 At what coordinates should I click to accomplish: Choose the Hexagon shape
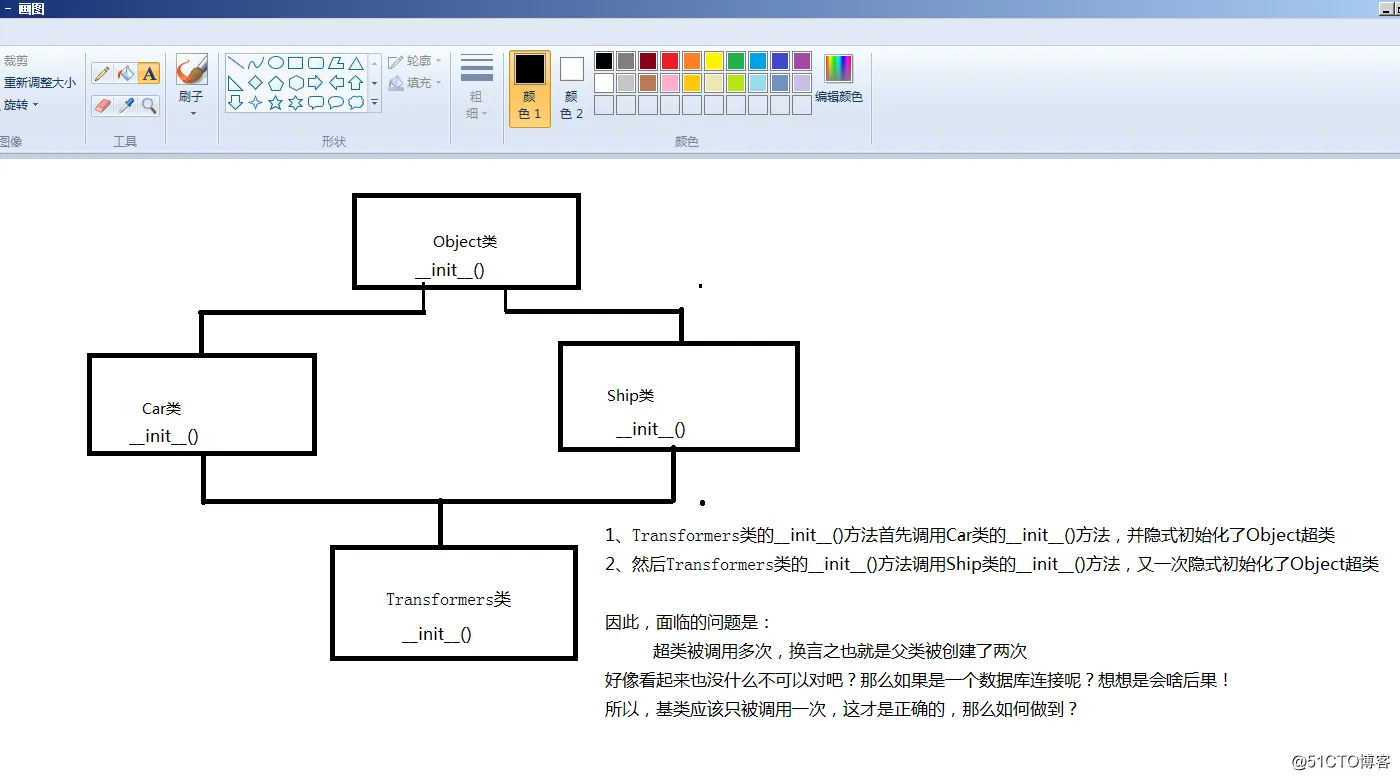(296, 83)
